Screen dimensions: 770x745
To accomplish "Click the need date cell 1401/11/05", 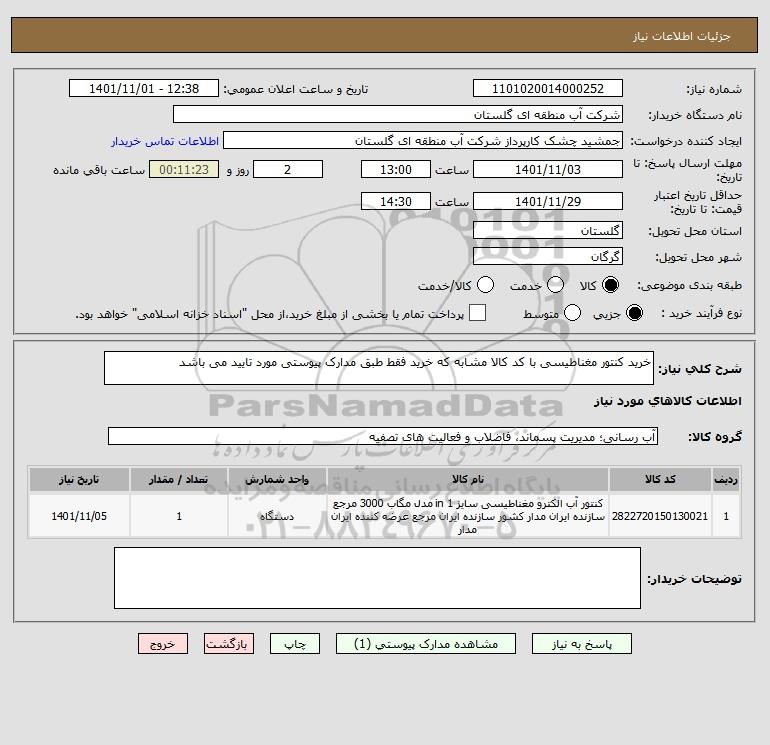I will (79, 516).
